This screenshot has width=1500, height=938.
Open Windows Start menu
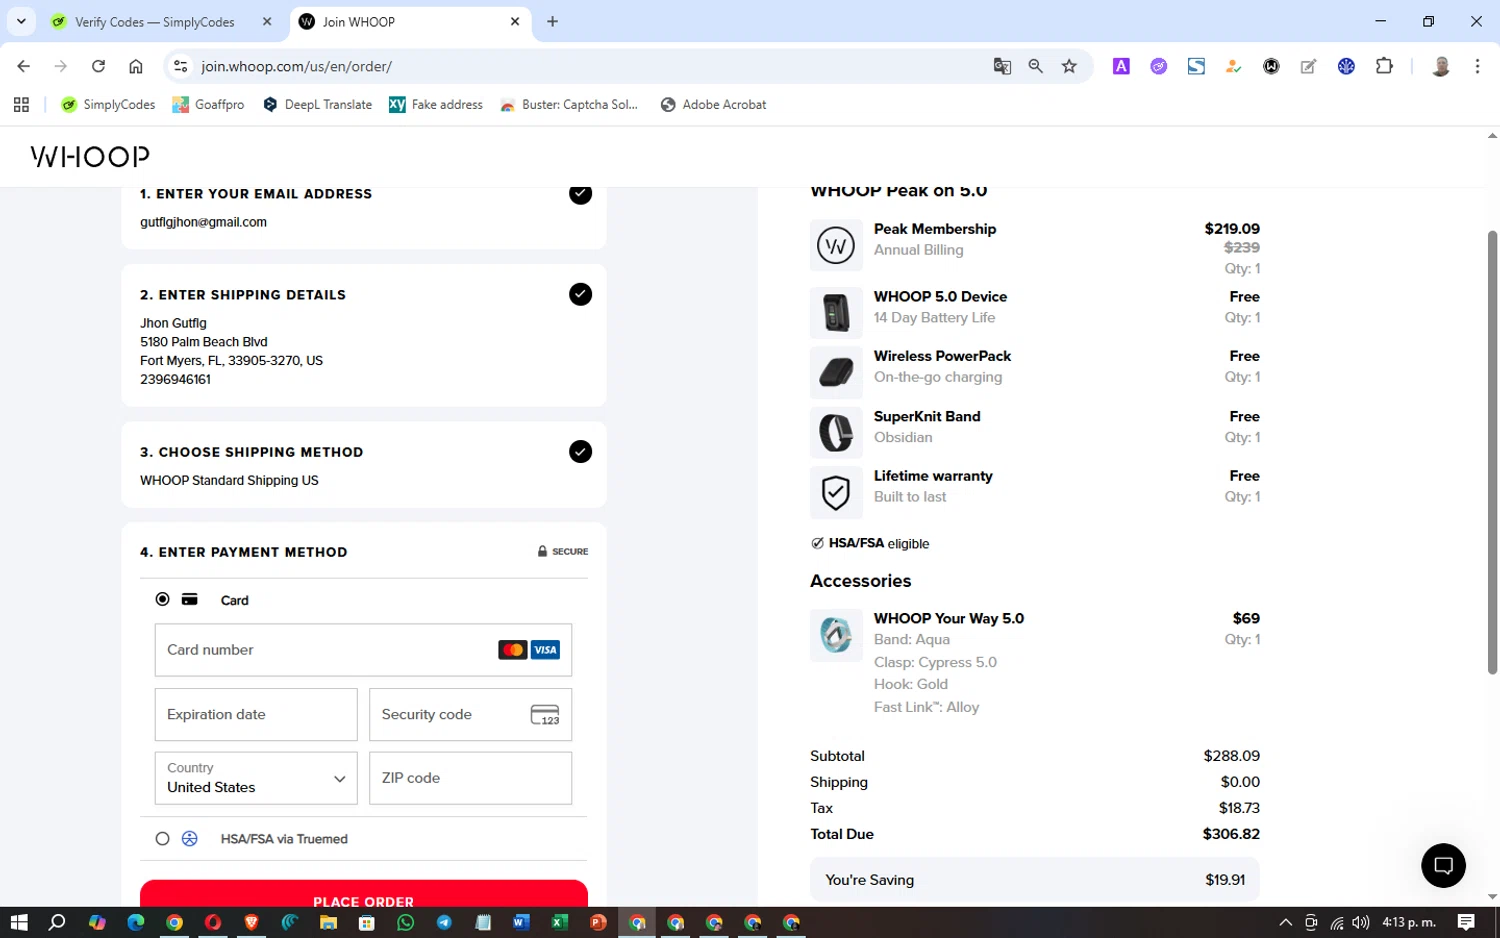click(x=19, y=922)
